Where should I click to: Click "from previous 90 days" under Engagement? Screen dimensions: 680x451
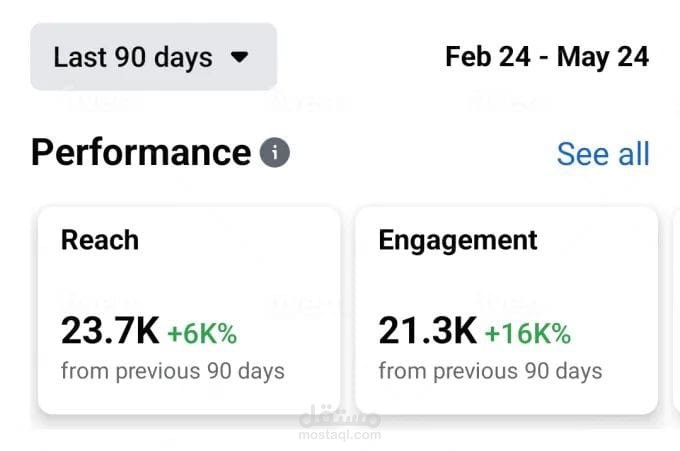coord(490,372)
